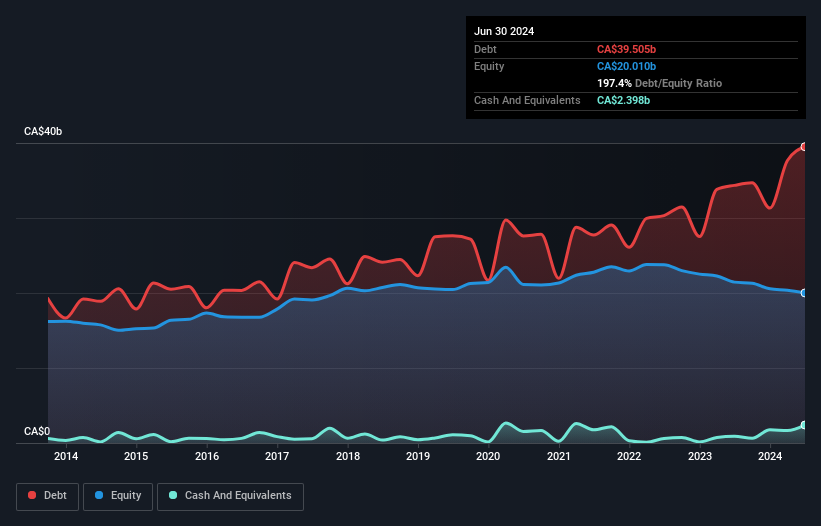The image size is (821, 526).
Task: Toggle Cash And Equivalents legend button
Action: (230, 496)
